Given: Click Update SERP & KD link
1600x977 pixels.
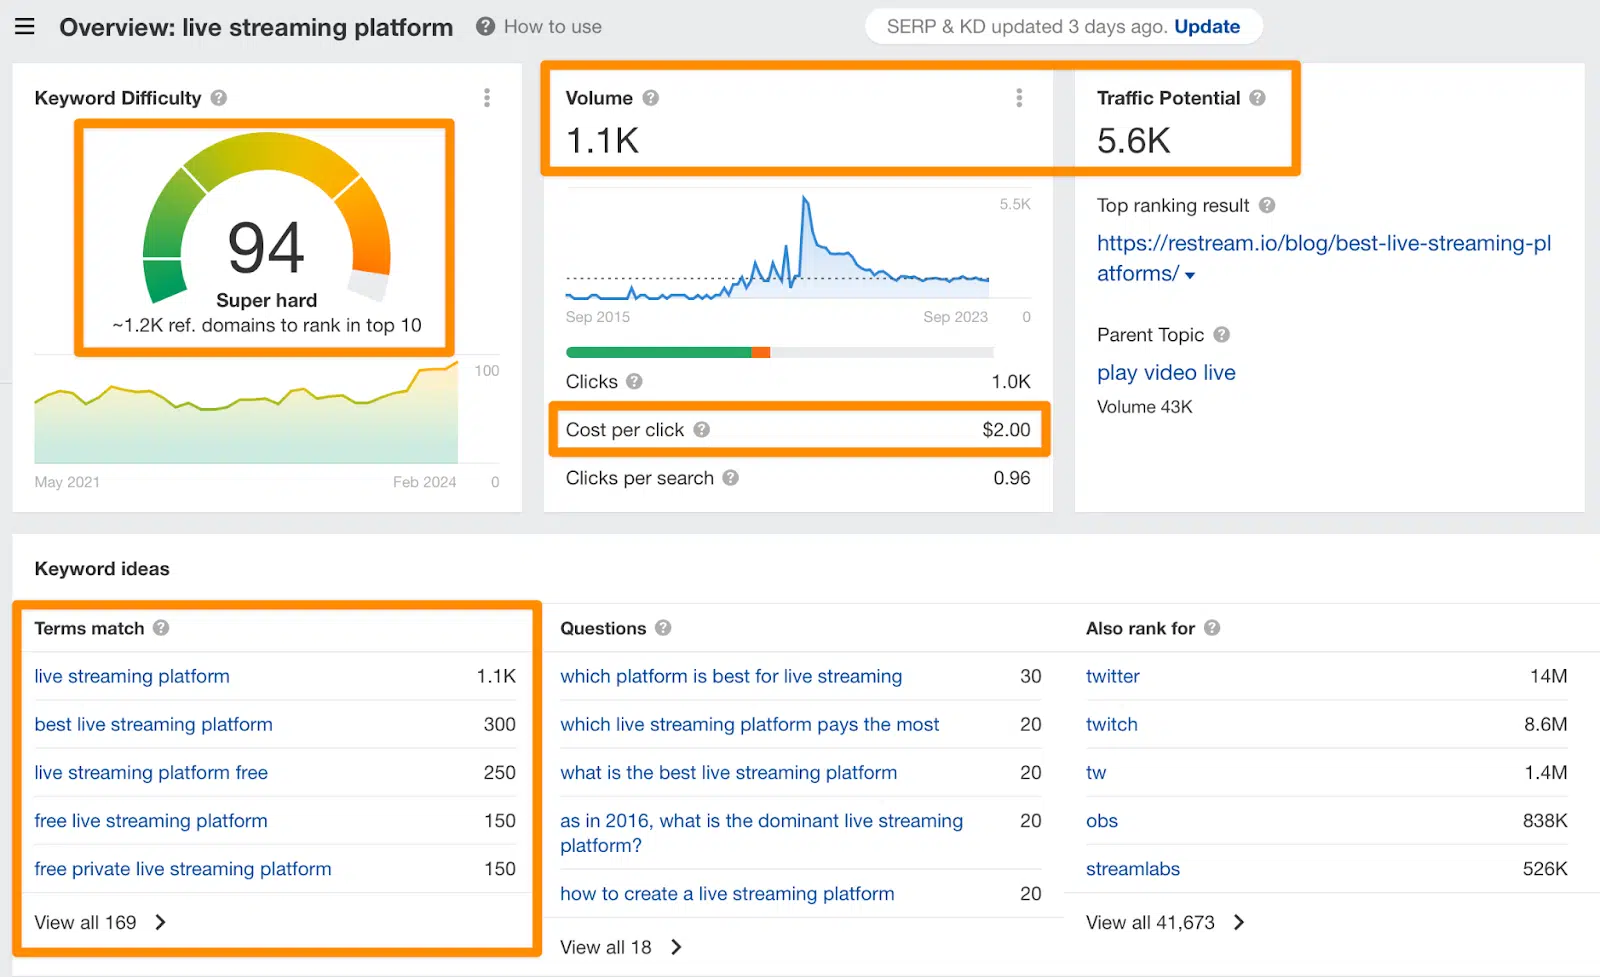Looking at the screenshot, I should point(1207,27).
